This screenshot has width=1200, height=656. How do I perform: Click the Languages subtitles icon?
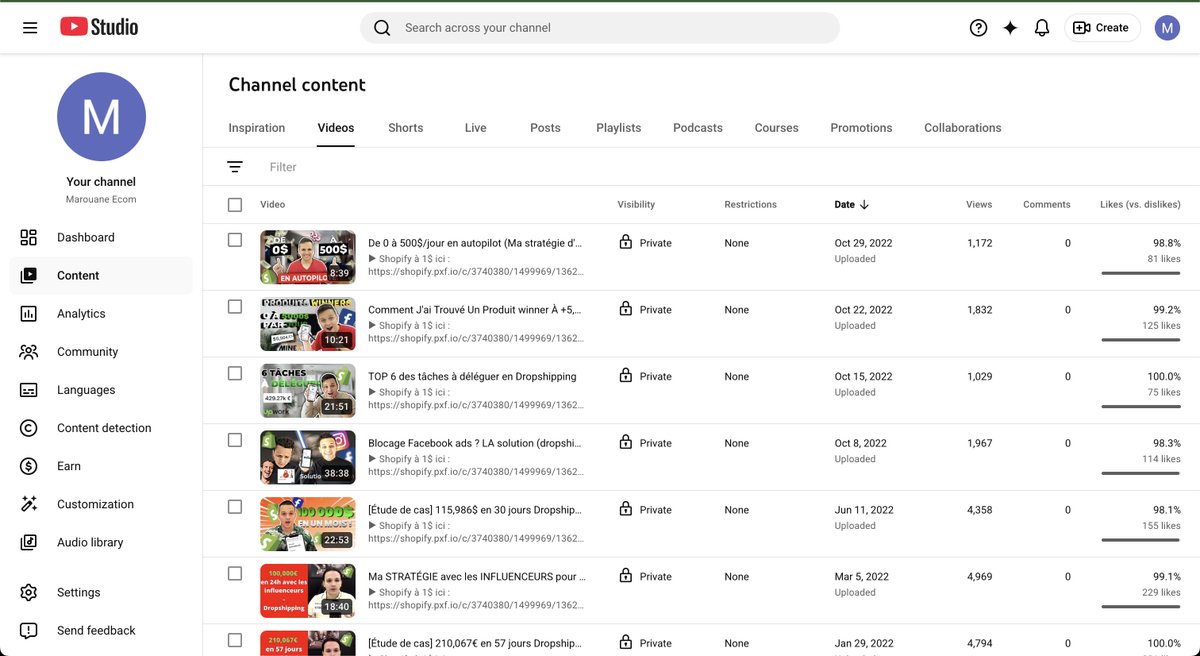coord(29,390)
